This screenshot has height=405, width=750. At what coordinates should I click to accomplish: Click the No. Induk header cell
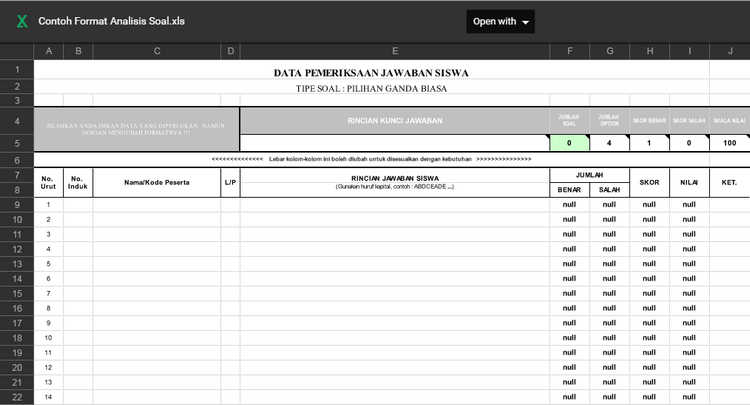click(x=78, y=183)
